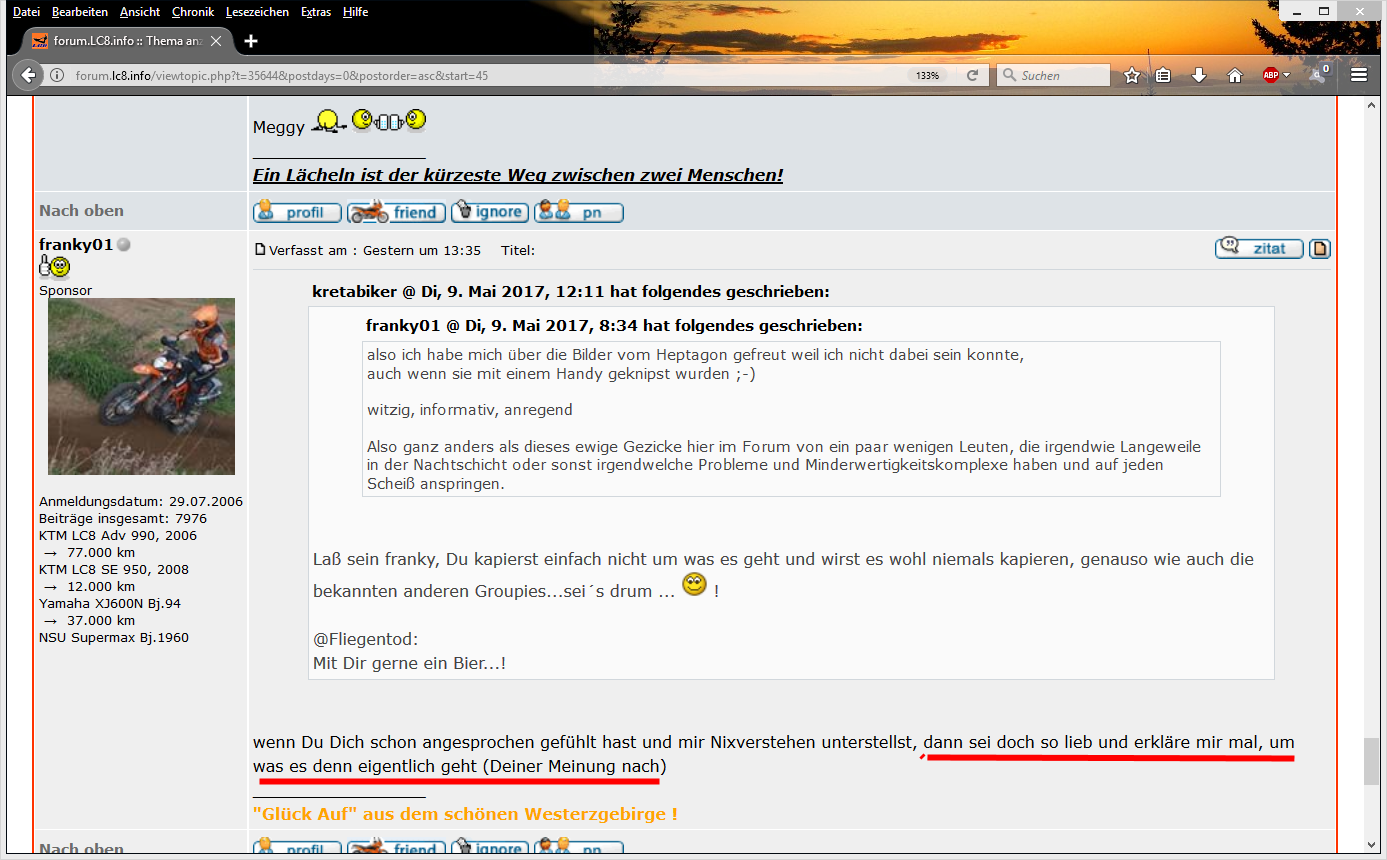Open the hamburger menu in Firefox
The image size is (1387, 860).
[1358, 75]
